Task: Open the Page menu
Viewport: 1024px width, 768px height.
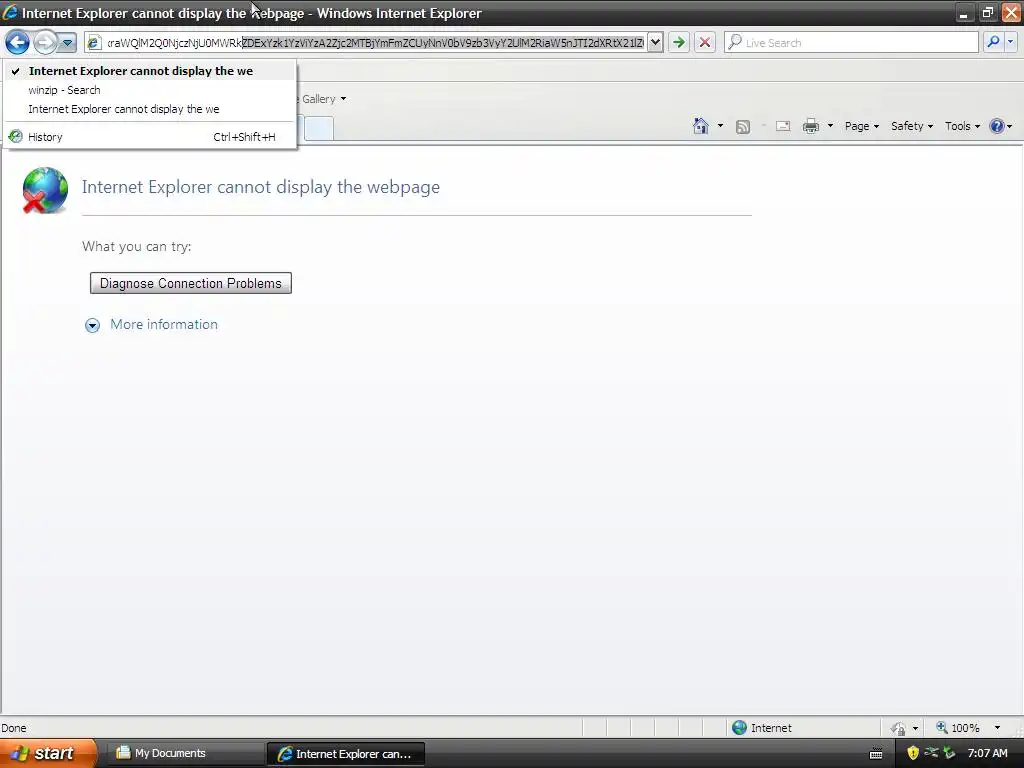Action: 861,126
